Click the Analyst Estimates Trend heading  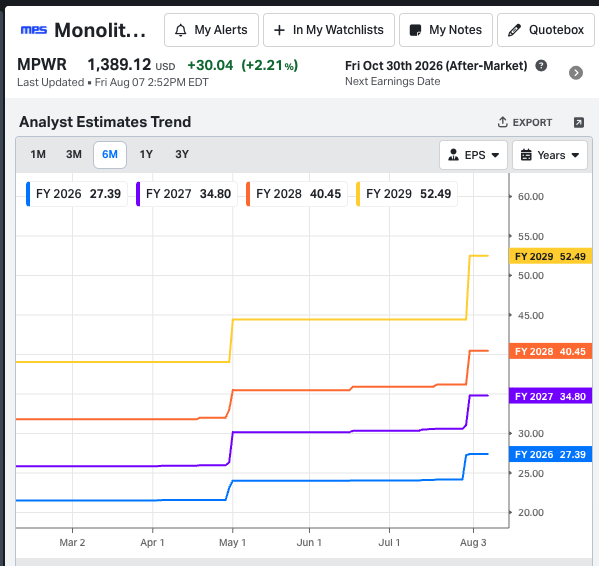[x=105, y=122]
